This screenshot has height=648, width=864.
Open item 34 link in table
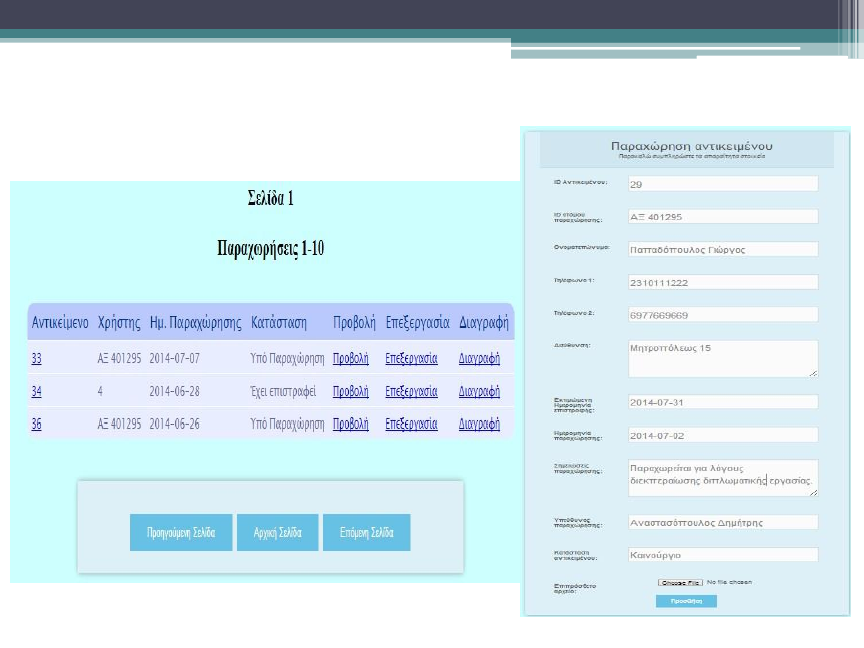[36, 391]
